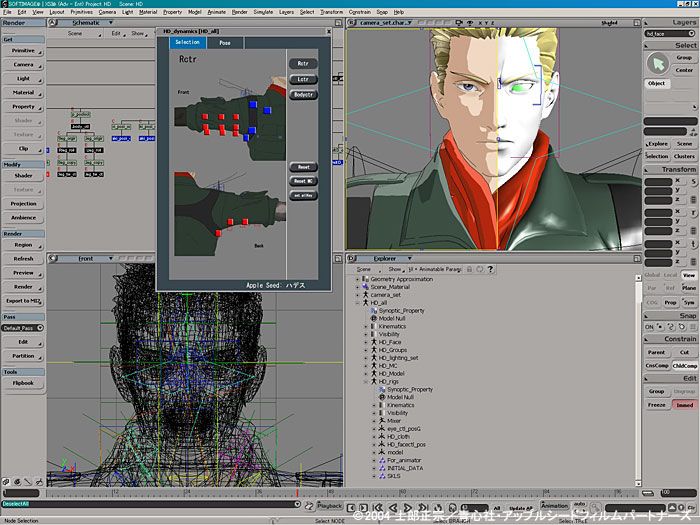
Task: Toggle curve snapping icon in Snap panel
Action: [671, 327]
